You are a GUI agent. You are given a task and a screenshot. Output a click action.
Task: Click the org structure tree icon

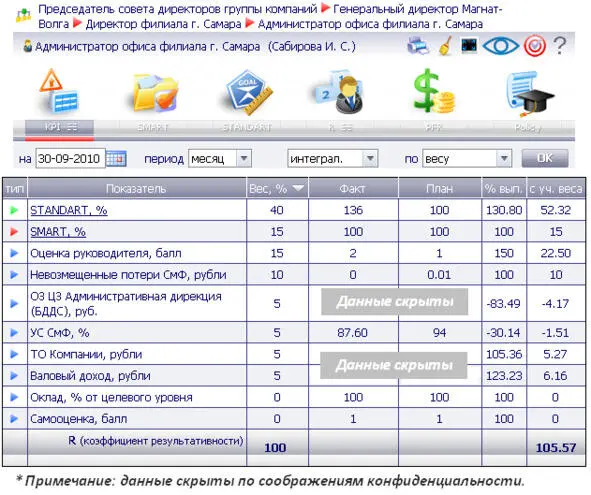[x=23, y=15]
